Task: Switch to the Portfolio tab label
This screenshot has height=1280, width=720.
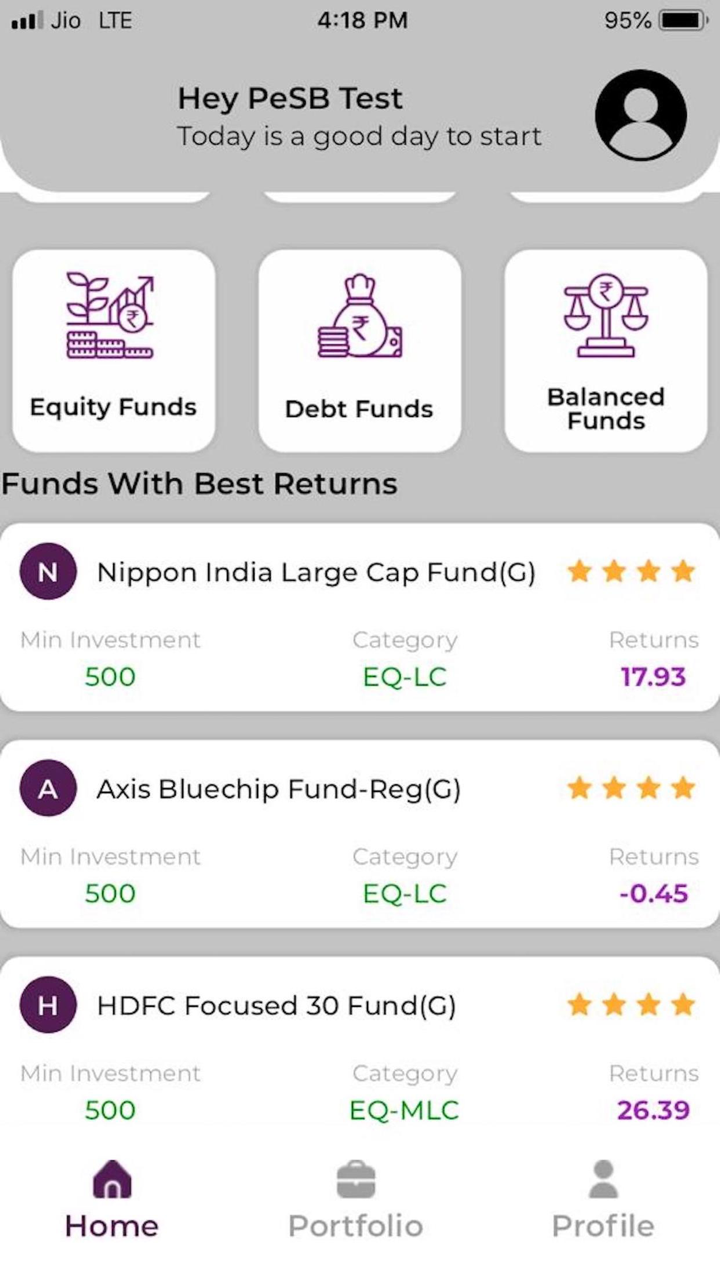Action: [356, 1226]
